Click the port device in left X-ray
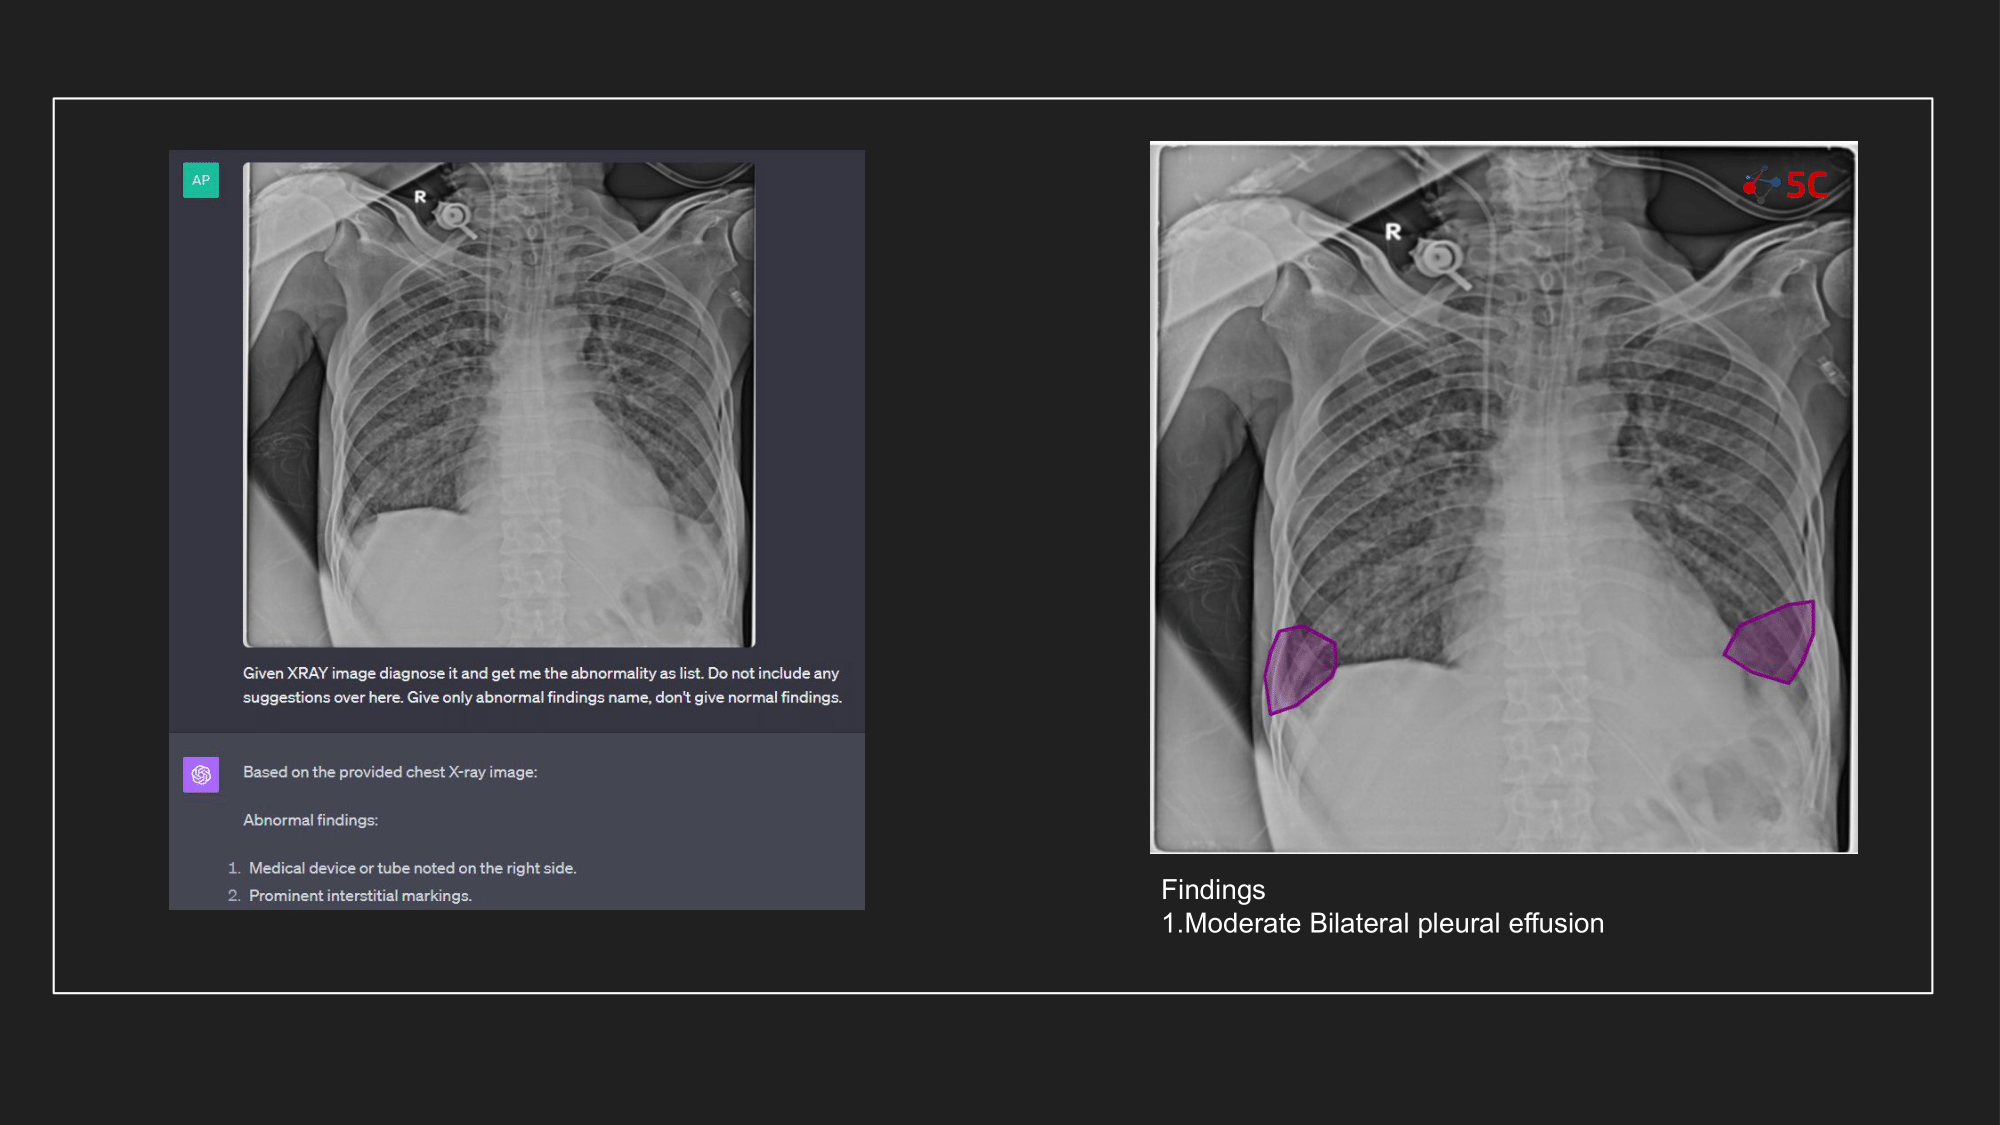2000x1125 pixels. [x=454, y=216]
